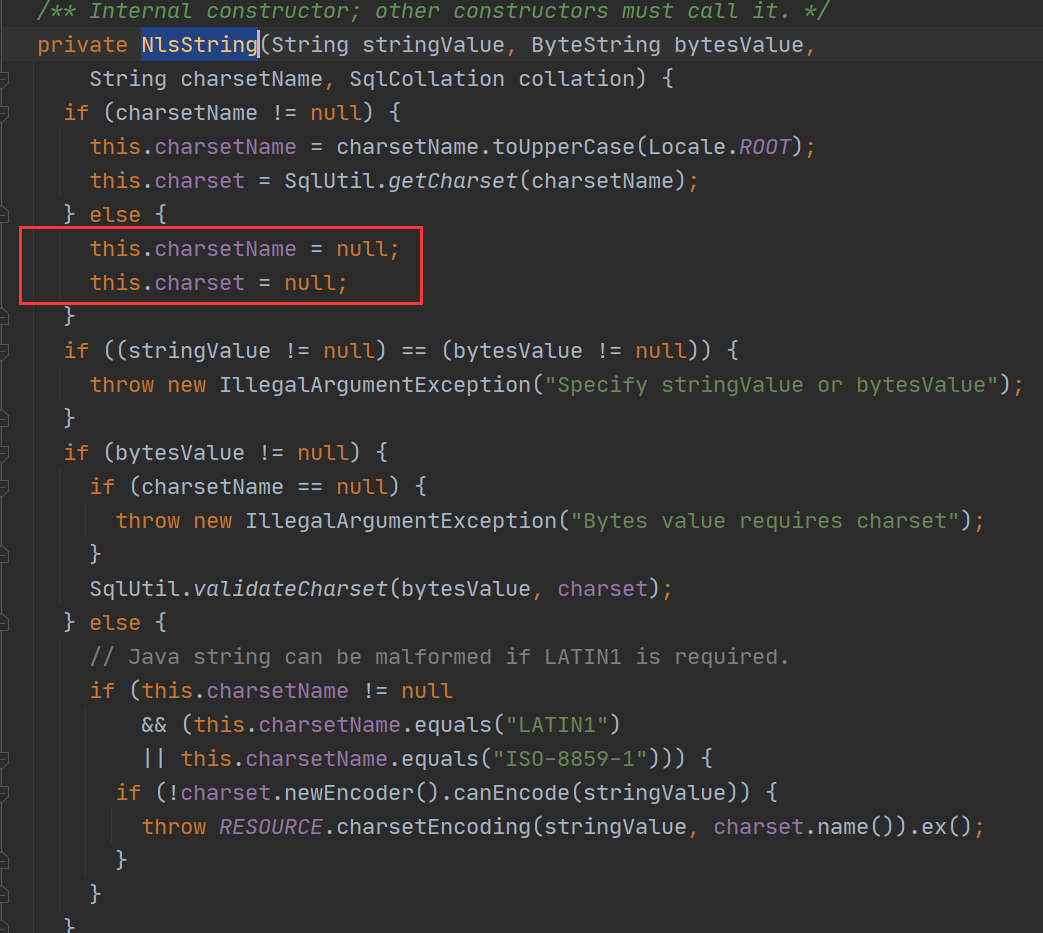This screenshot has width=1043, height=933.
Task: Click the toUpperCase method call
Action: (x=563, y=147)
